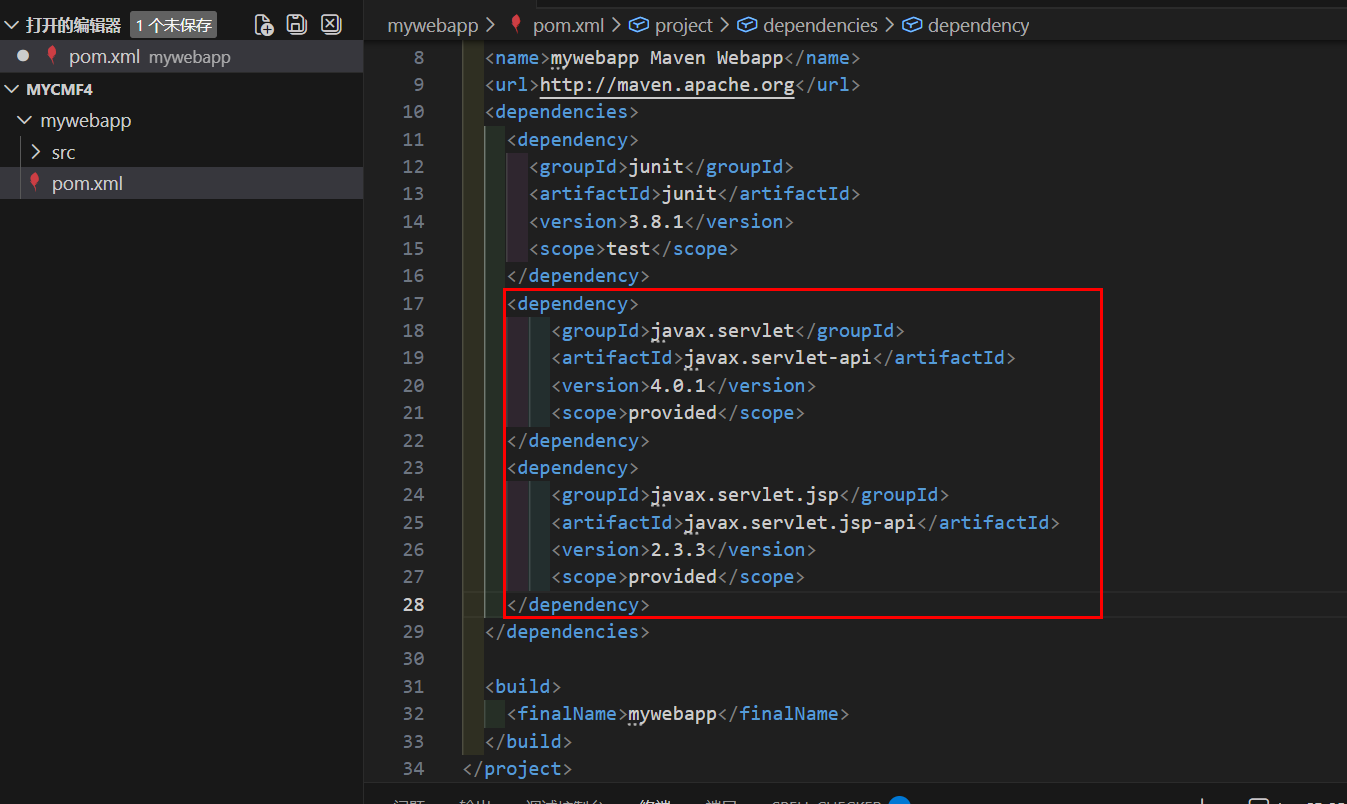Image resolution: width=1347 pixels, height=804 pixels.
Task: Click the mywebapp Maven Webapp name text
Action: (666, 57)
